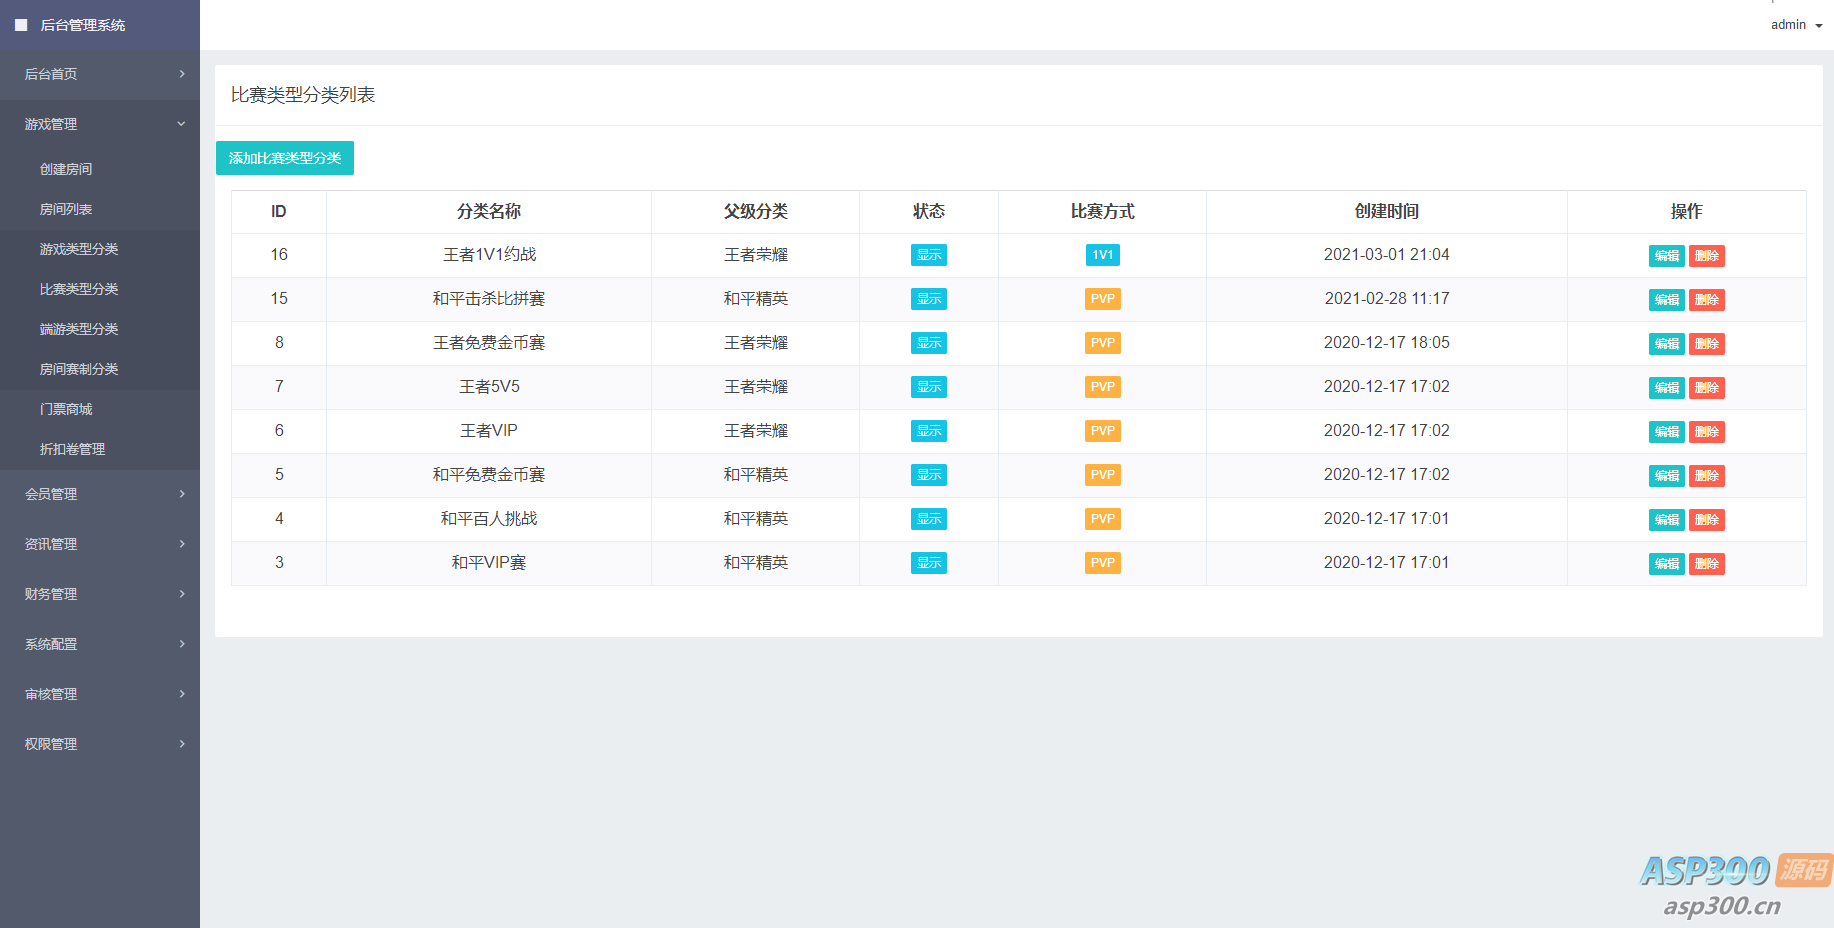Open 创建房间 in the sidebar

tap(66, 169)
